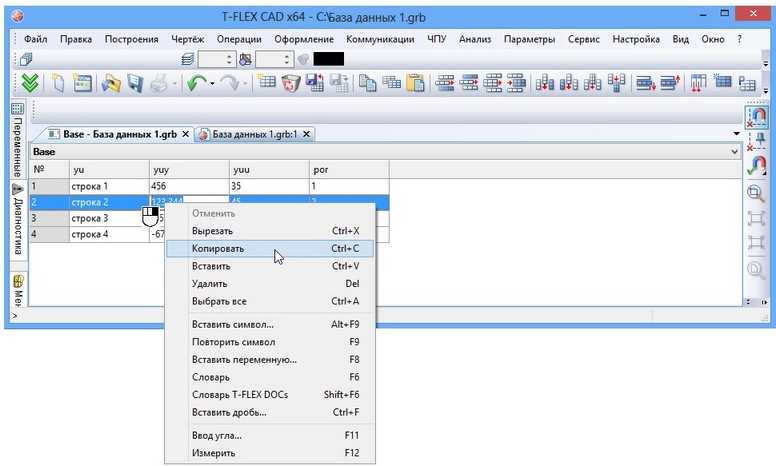Toggle the pin icon in right toolbar
This screenshot has height=466, width=776.
click(x=757, y=141)
